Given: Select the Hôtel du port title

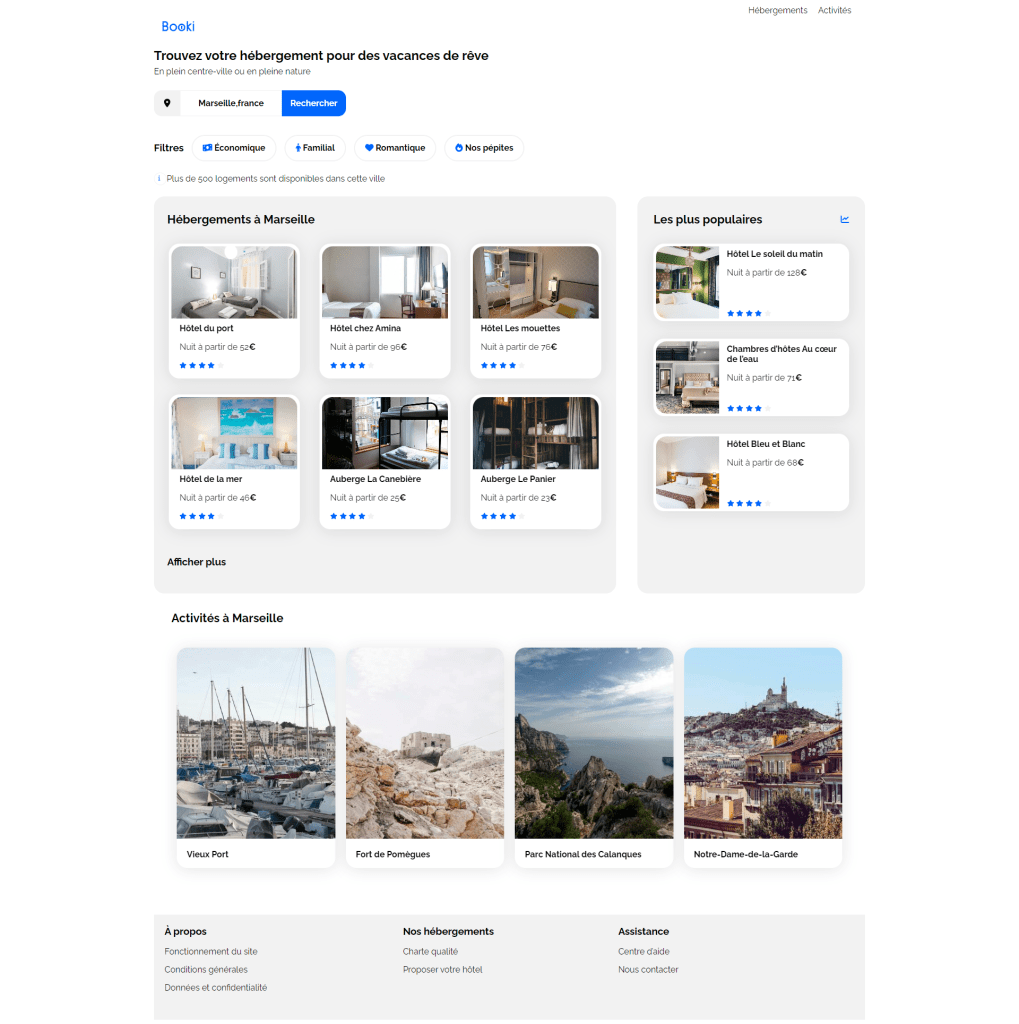Looking at the screenshot, I should click(x=206, y=328).
